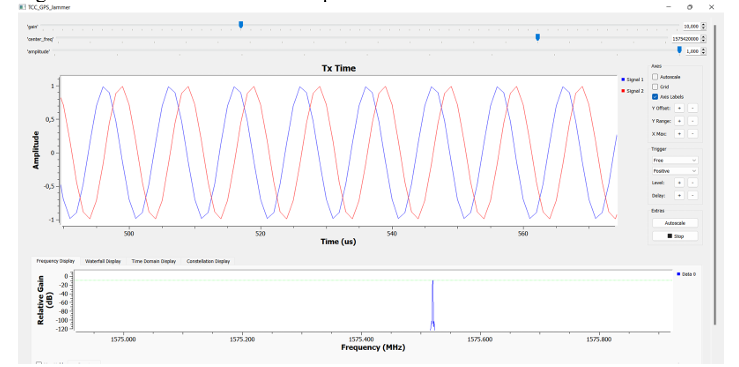Click the center_freq spinbox stepper arrows
The image size is (739, 367).
(x=704, y=39)
